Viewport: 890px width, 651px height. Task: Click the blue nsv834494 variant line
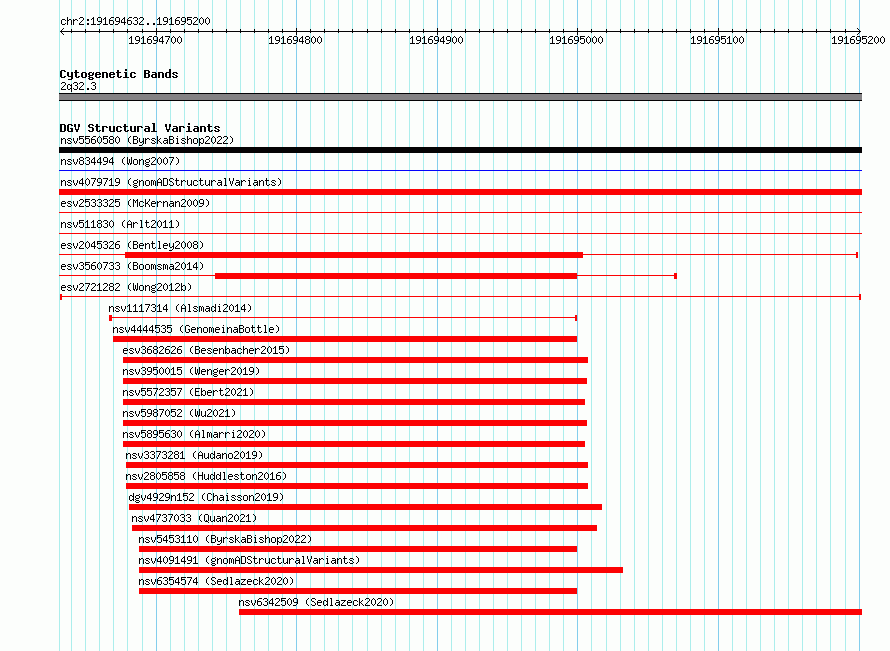click(460, 170)
